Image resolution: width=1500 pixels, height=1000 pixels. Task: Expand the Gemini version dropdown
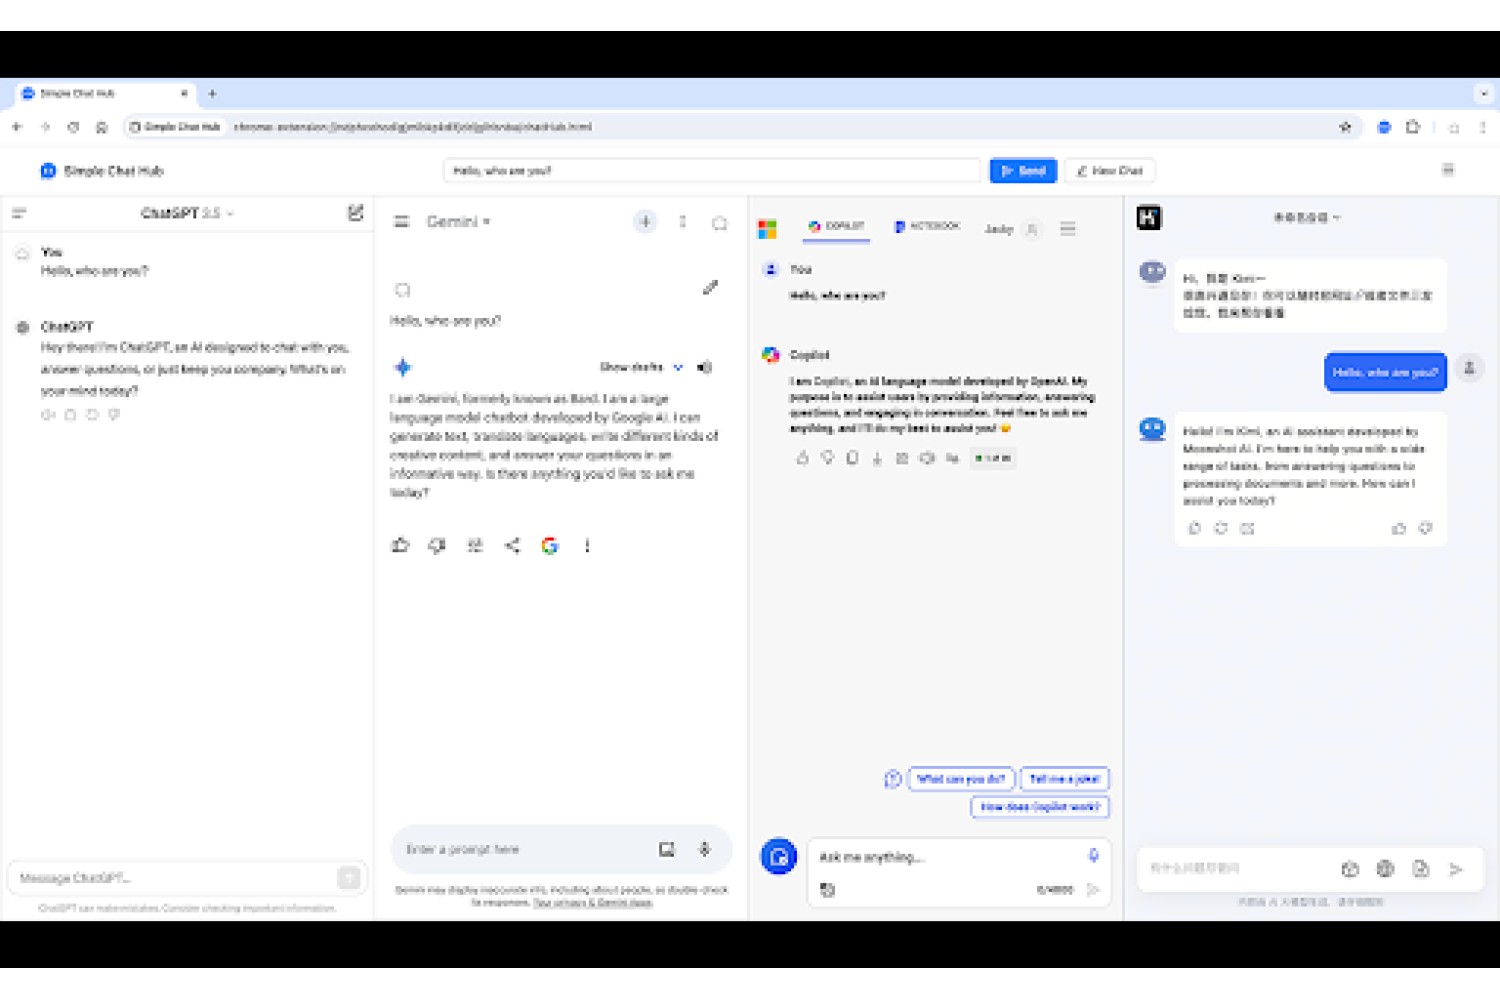(x=458, y=222)
